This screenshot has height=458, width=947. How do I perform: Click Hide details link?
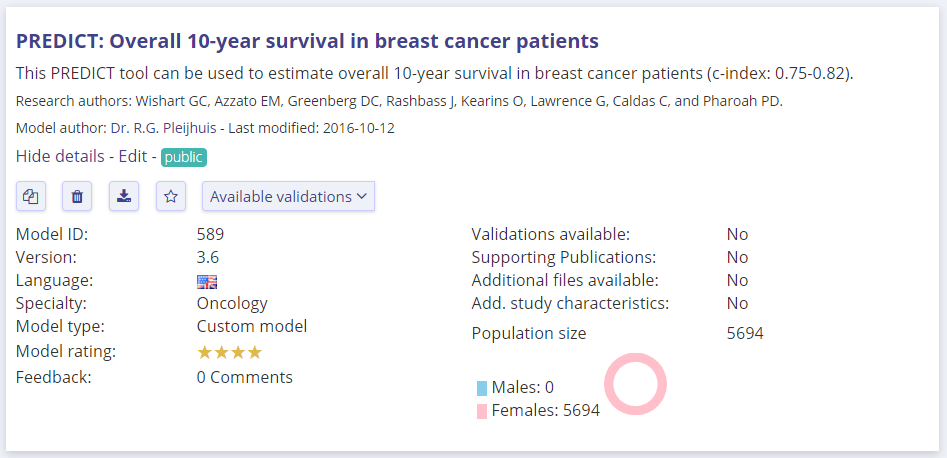59,156
